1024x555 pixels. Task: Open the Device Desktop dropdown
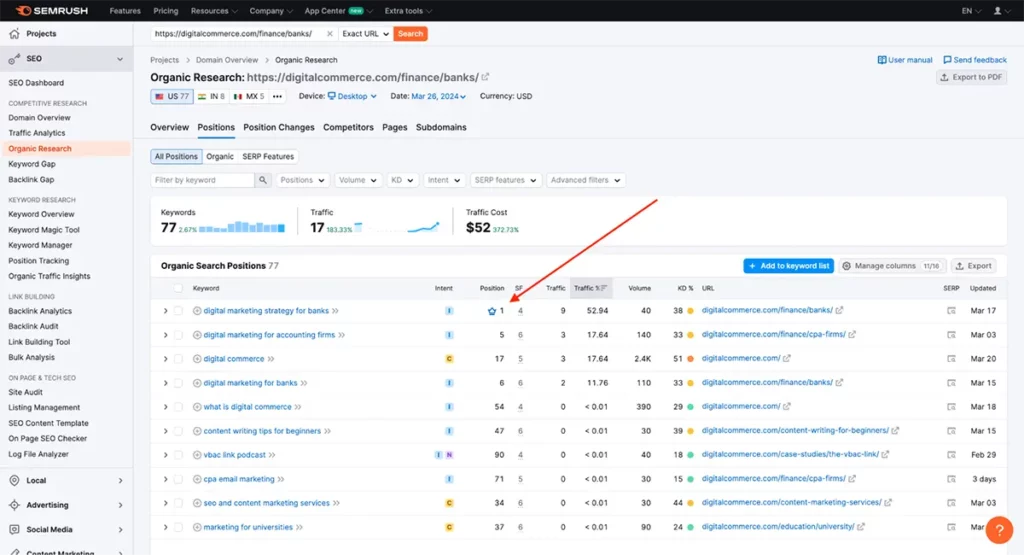pyautogui.click(x=353, y=96)
